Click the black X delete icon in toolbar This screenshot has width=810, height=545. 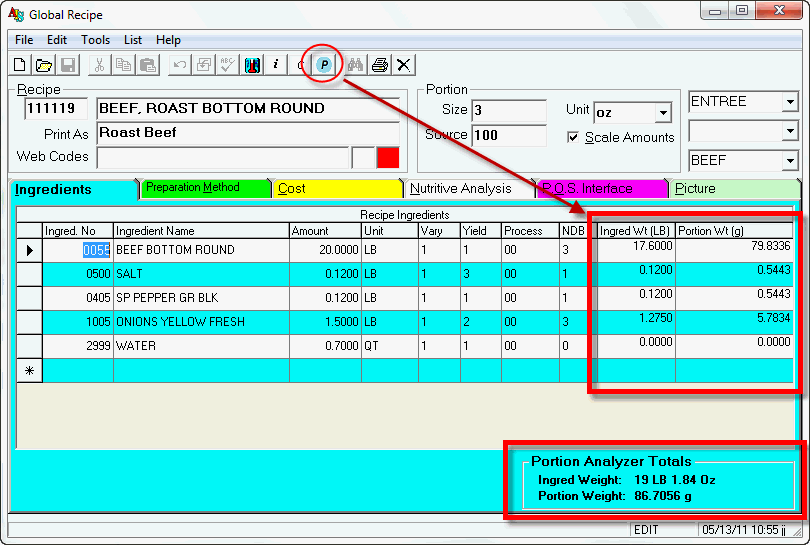[403, 65]
